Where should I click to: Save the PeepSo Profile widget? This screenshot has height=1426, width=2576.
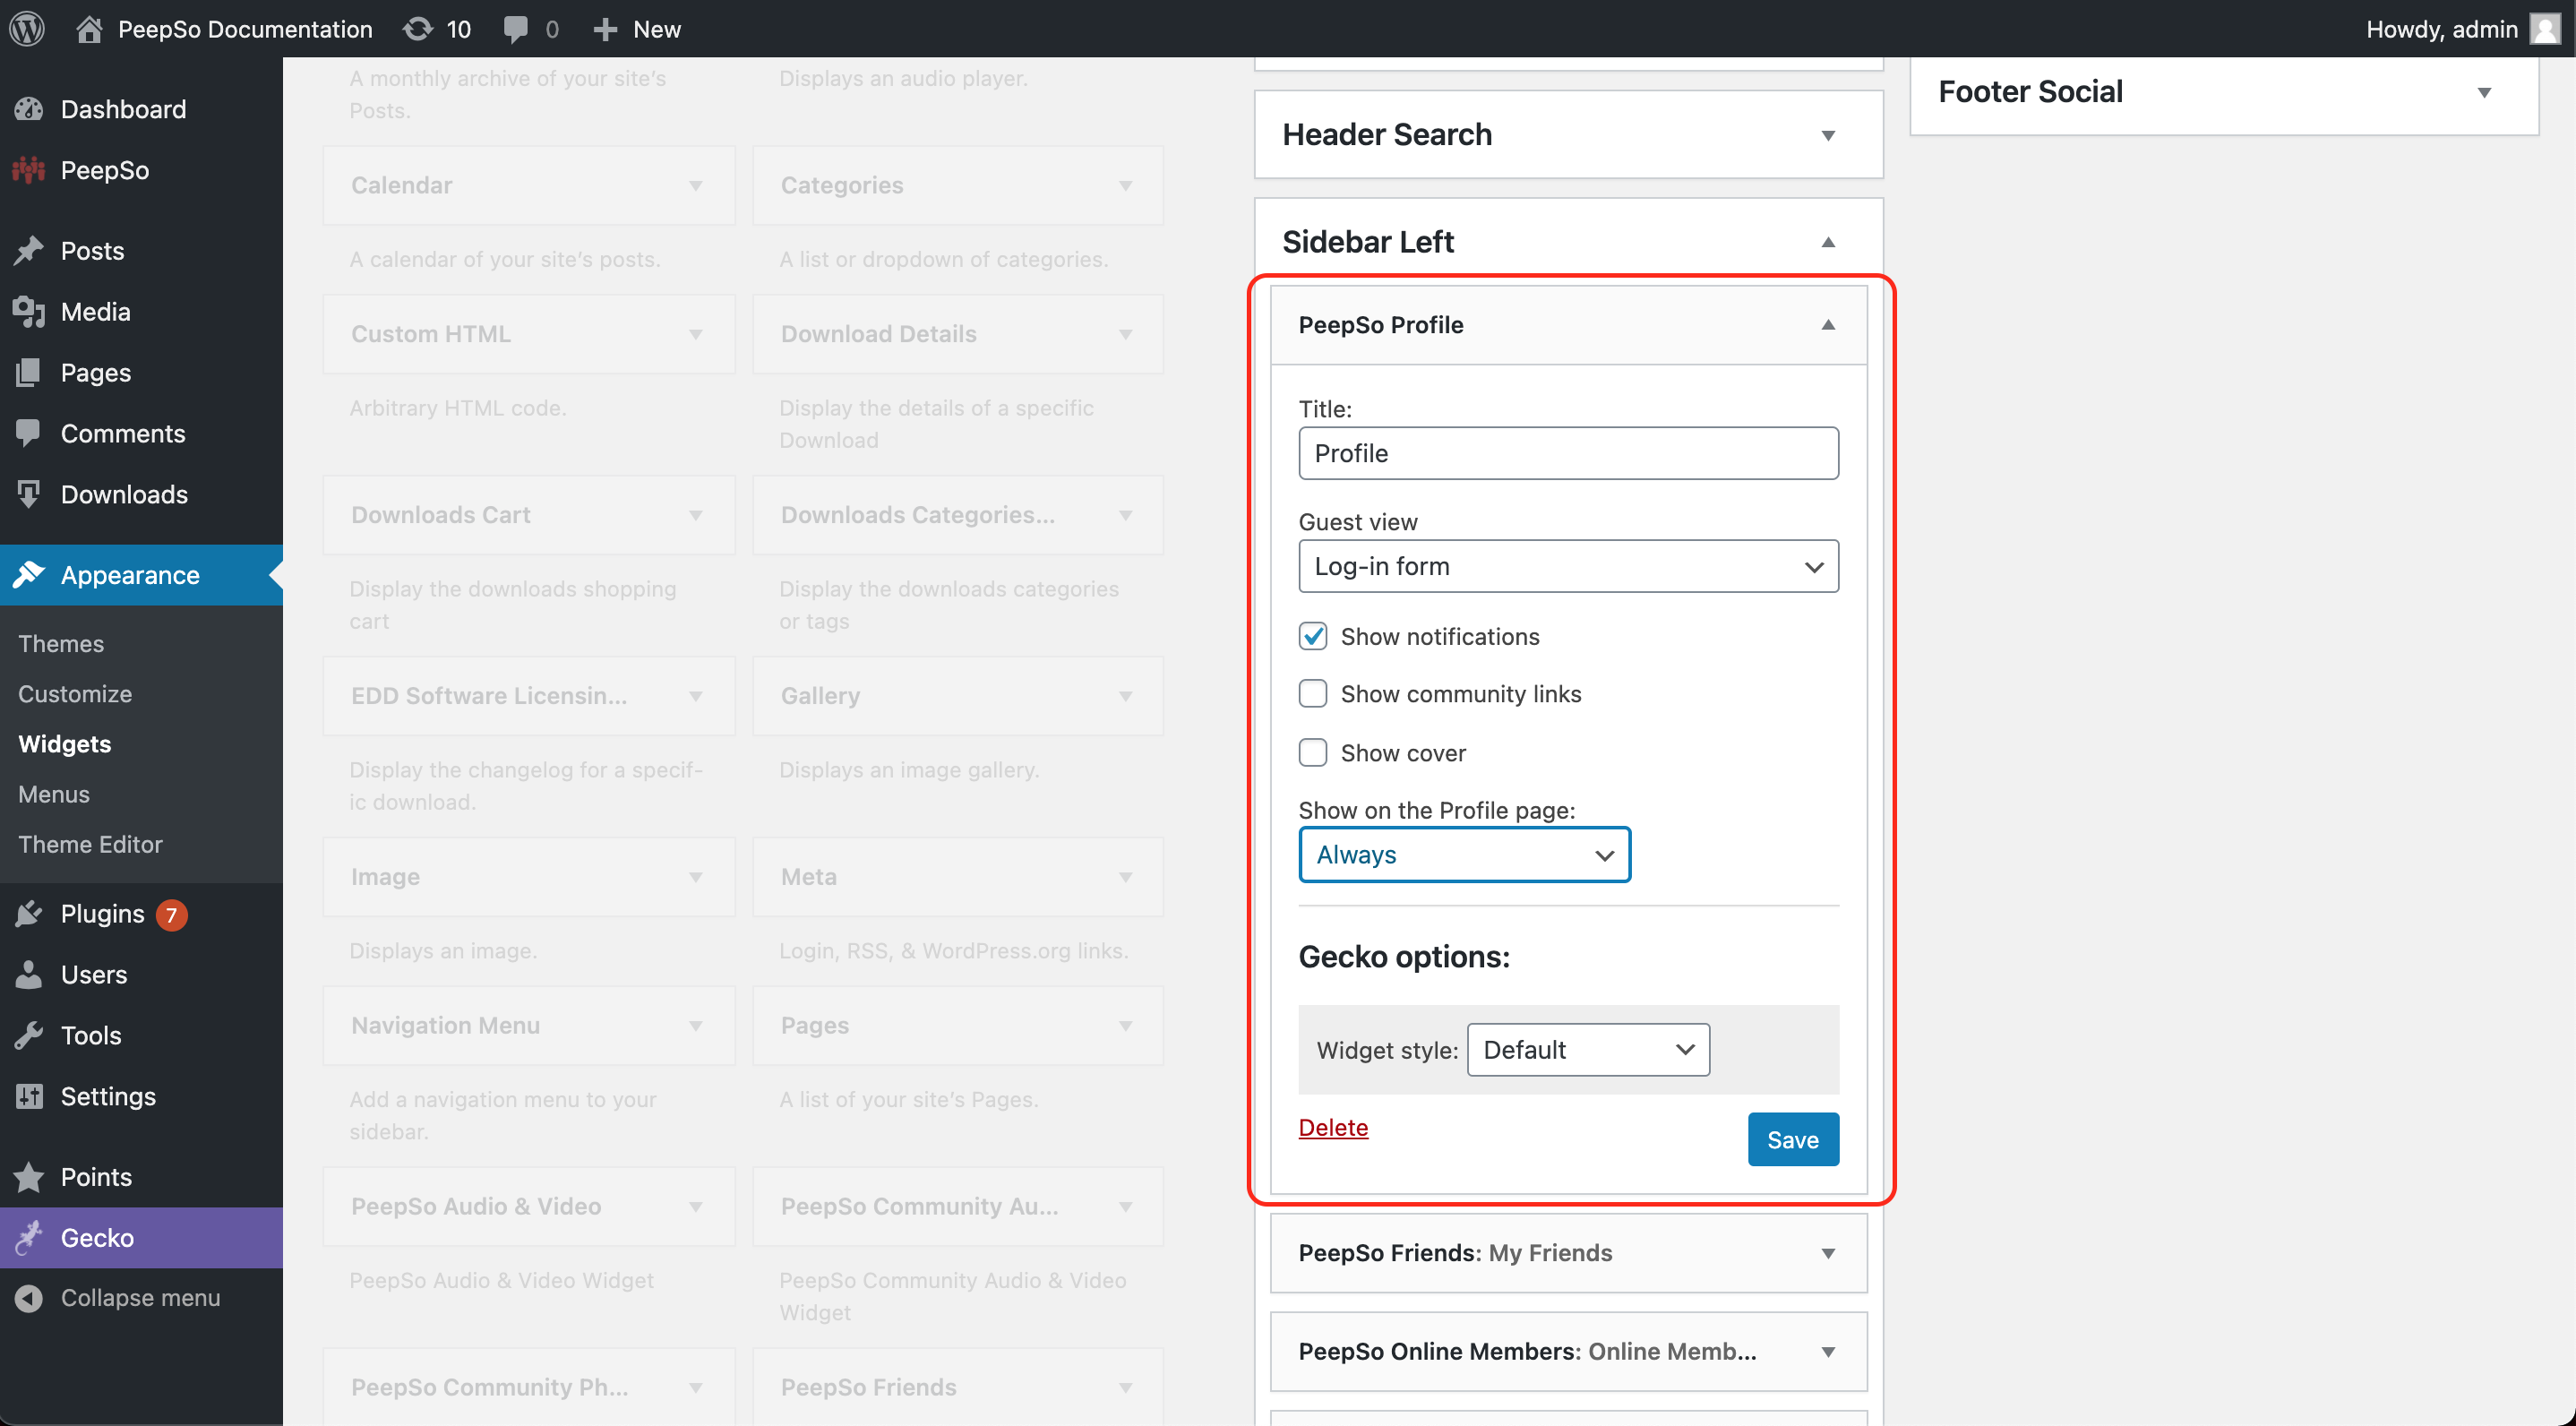[1793, 1140]
